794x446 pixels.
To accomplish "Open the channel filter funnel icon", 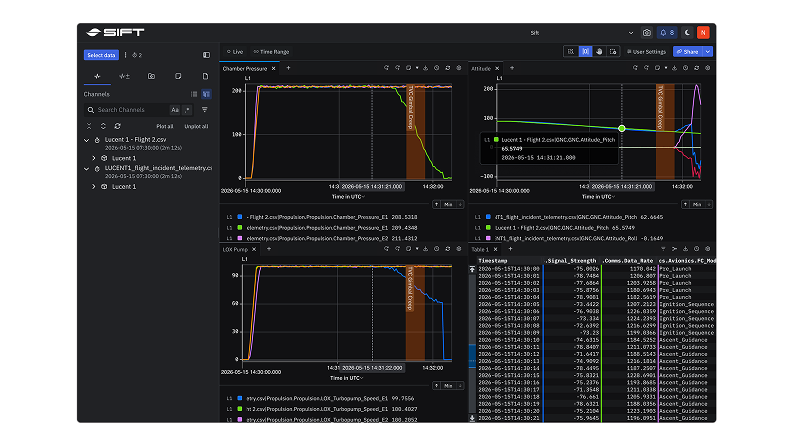I will [205, 110].
